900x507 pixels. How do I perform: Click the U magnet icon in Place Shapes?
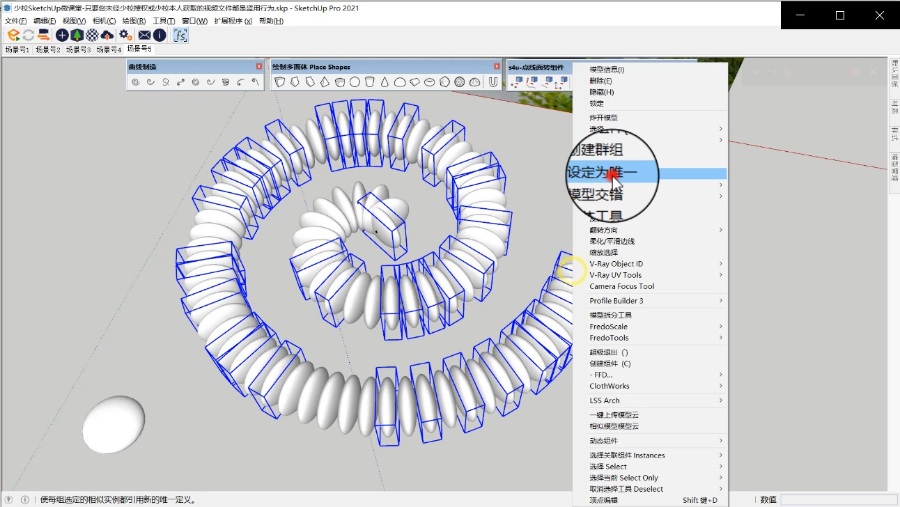point(492,82)
